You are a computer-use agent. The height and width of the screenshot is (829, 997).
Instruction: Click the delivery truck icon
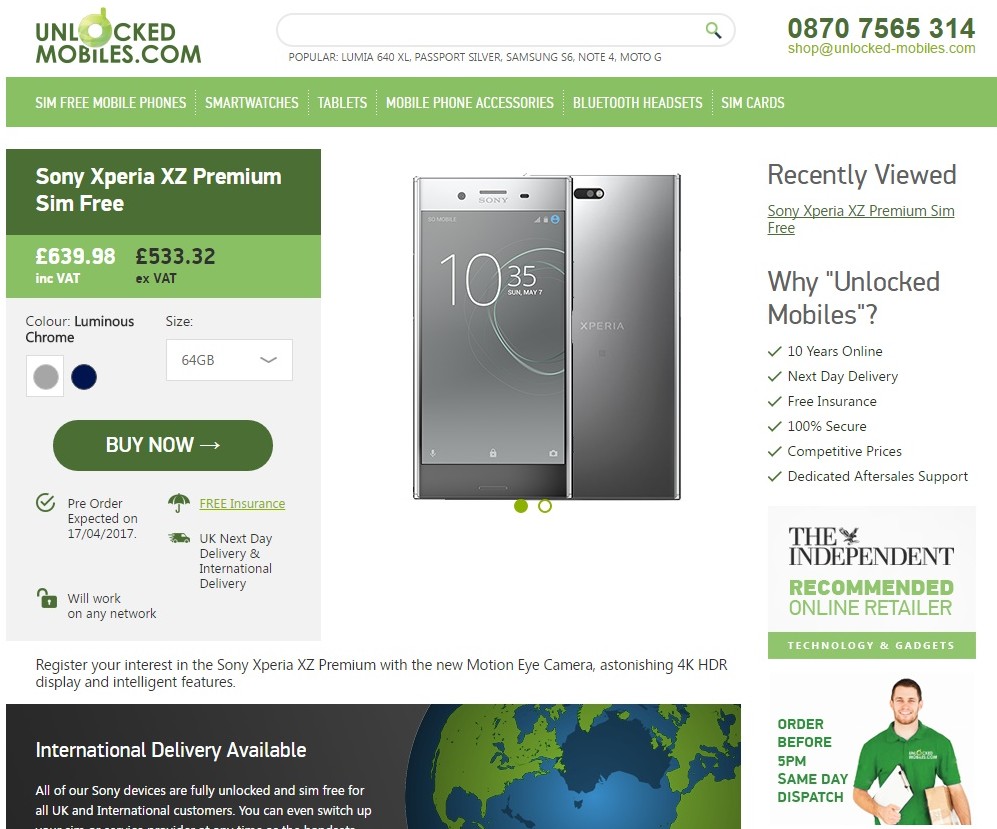click(x=179, y=538)
